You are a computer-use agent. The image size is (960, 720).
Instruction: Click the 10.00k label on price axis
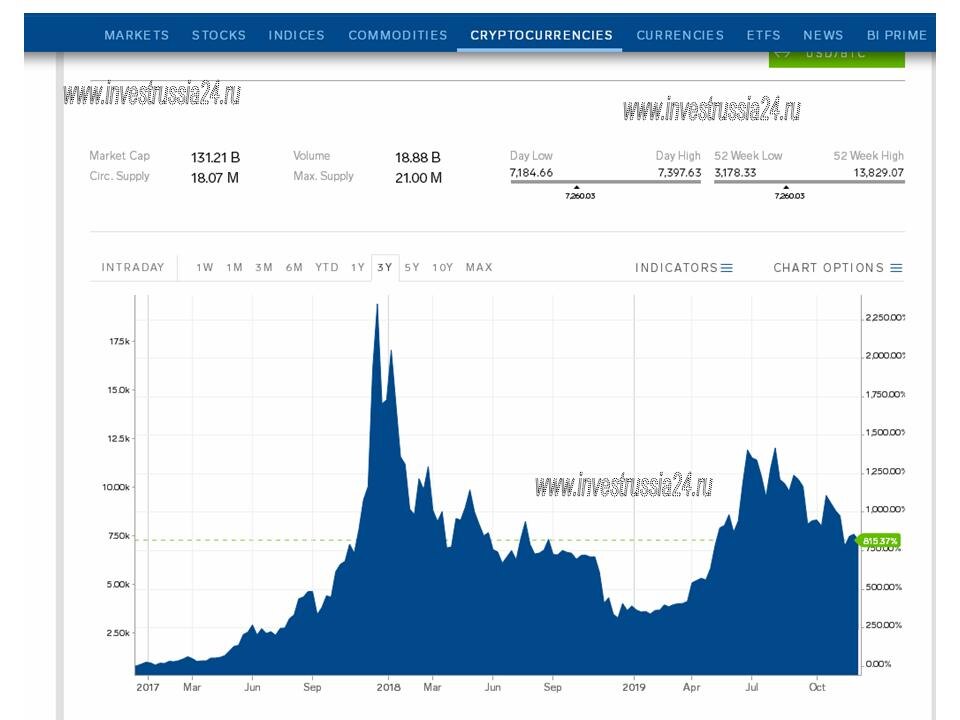pos(116,487)
